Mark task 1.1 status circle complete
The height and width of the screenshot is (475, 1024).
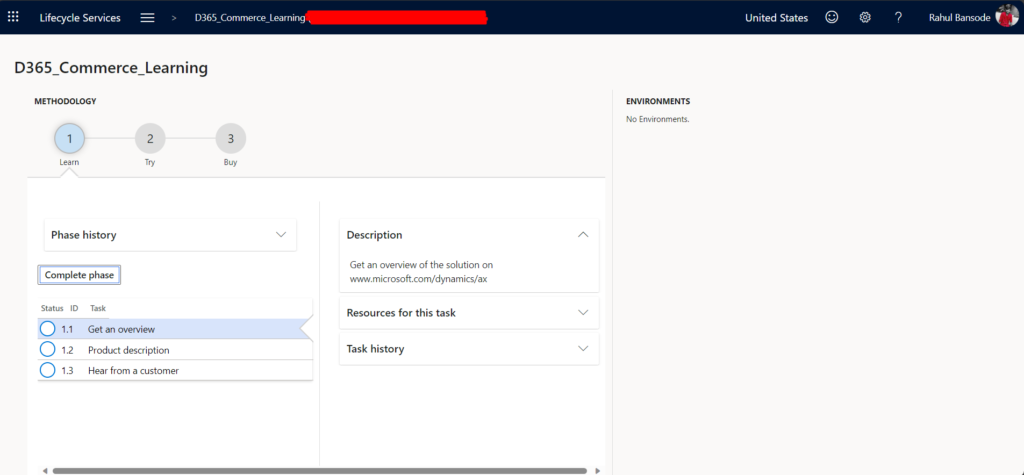[48, 329]
